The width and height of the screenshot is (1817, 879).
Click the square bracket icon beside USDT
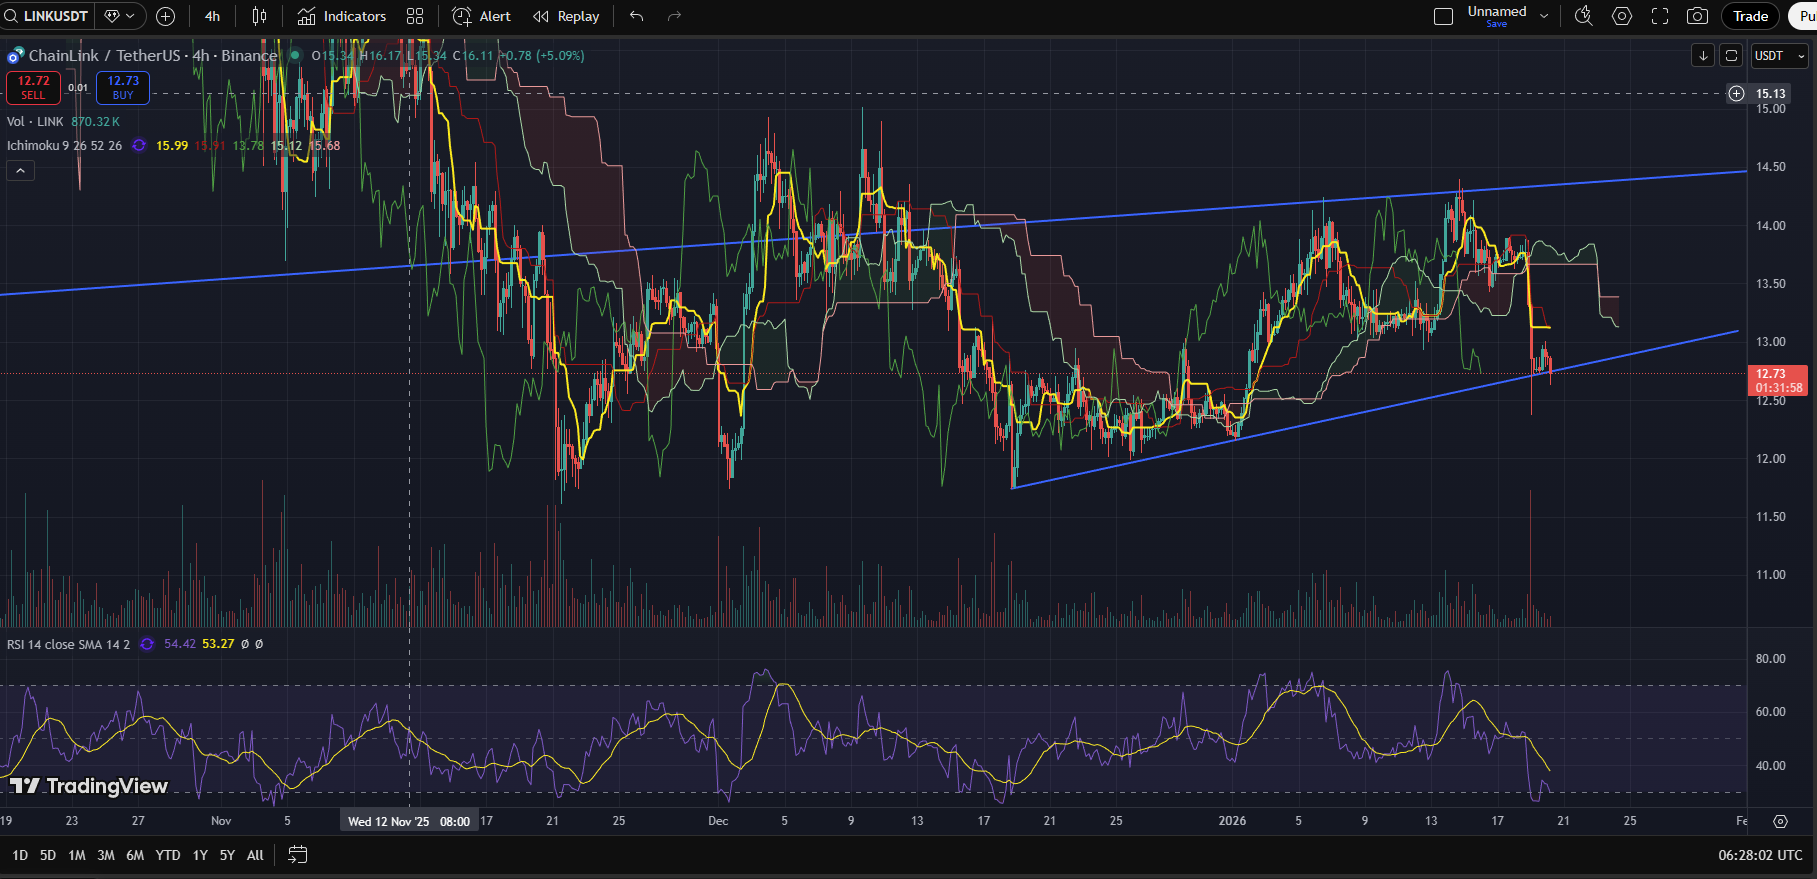click(1731, 56)
